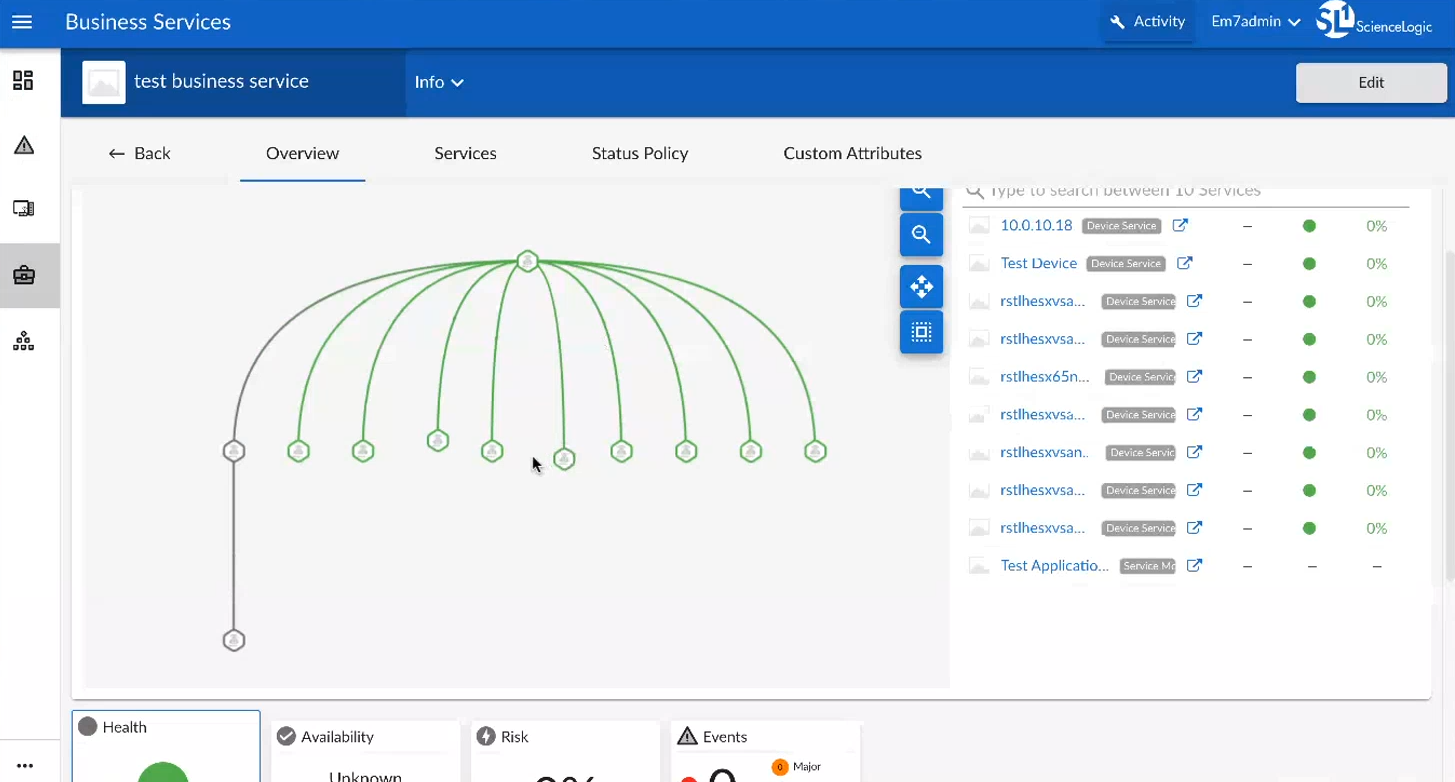The height and width of the screenshot is (782, 1455).
Task: Open Events warning icon in sidebar
Action: tap(24, 146)
